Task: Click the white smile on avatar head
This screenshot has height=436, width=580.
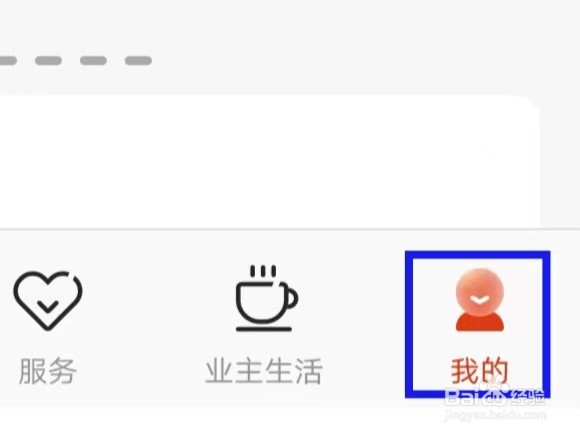Action: coord(480,300)
